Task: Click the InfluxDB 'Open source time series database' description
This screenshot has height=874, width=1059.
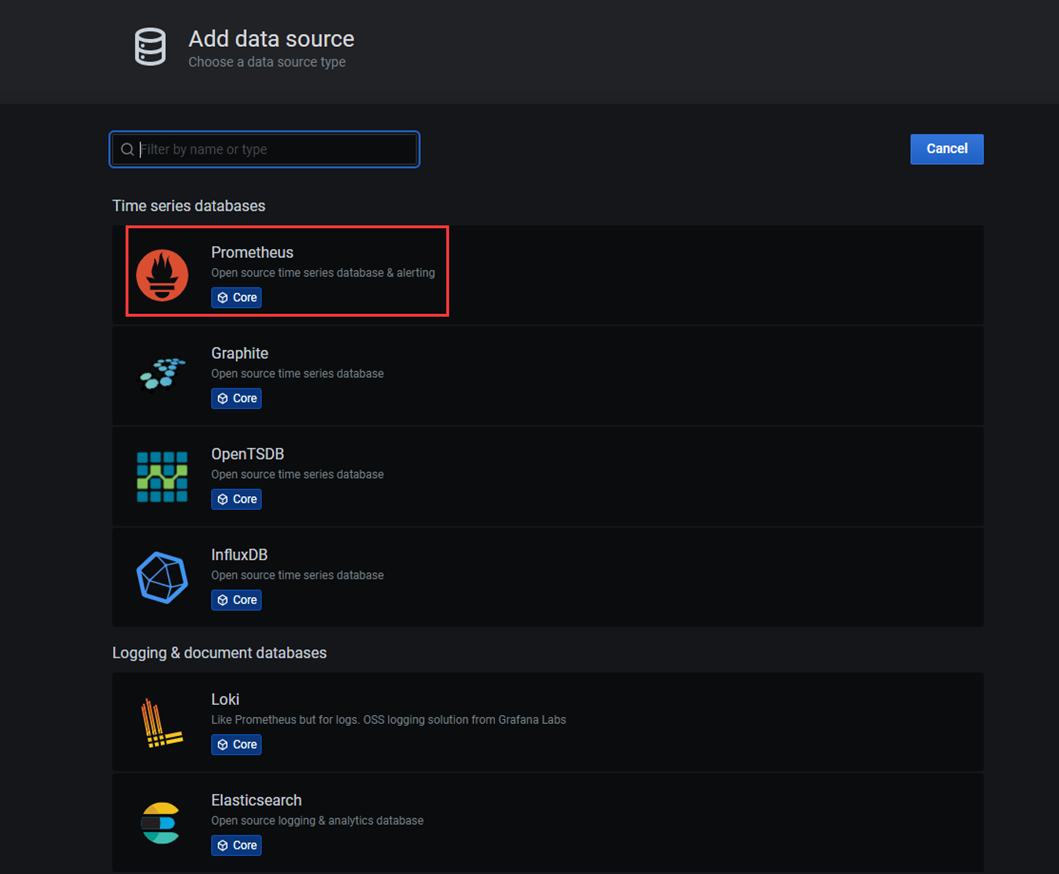Action: tap(297, 575)
